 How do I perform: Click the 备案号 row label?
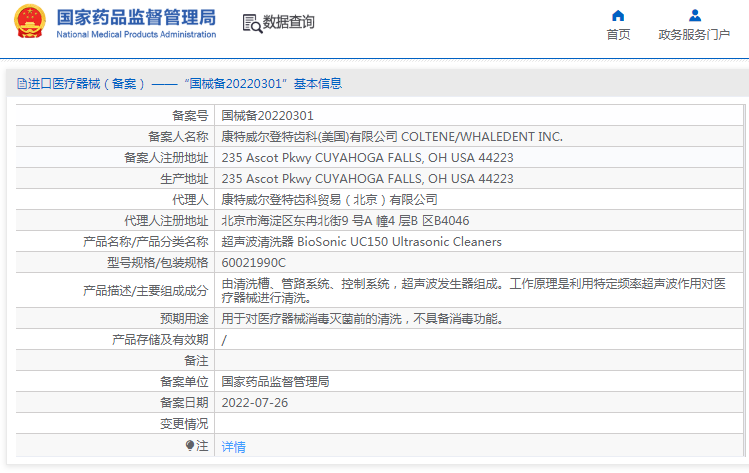[190, 116]
